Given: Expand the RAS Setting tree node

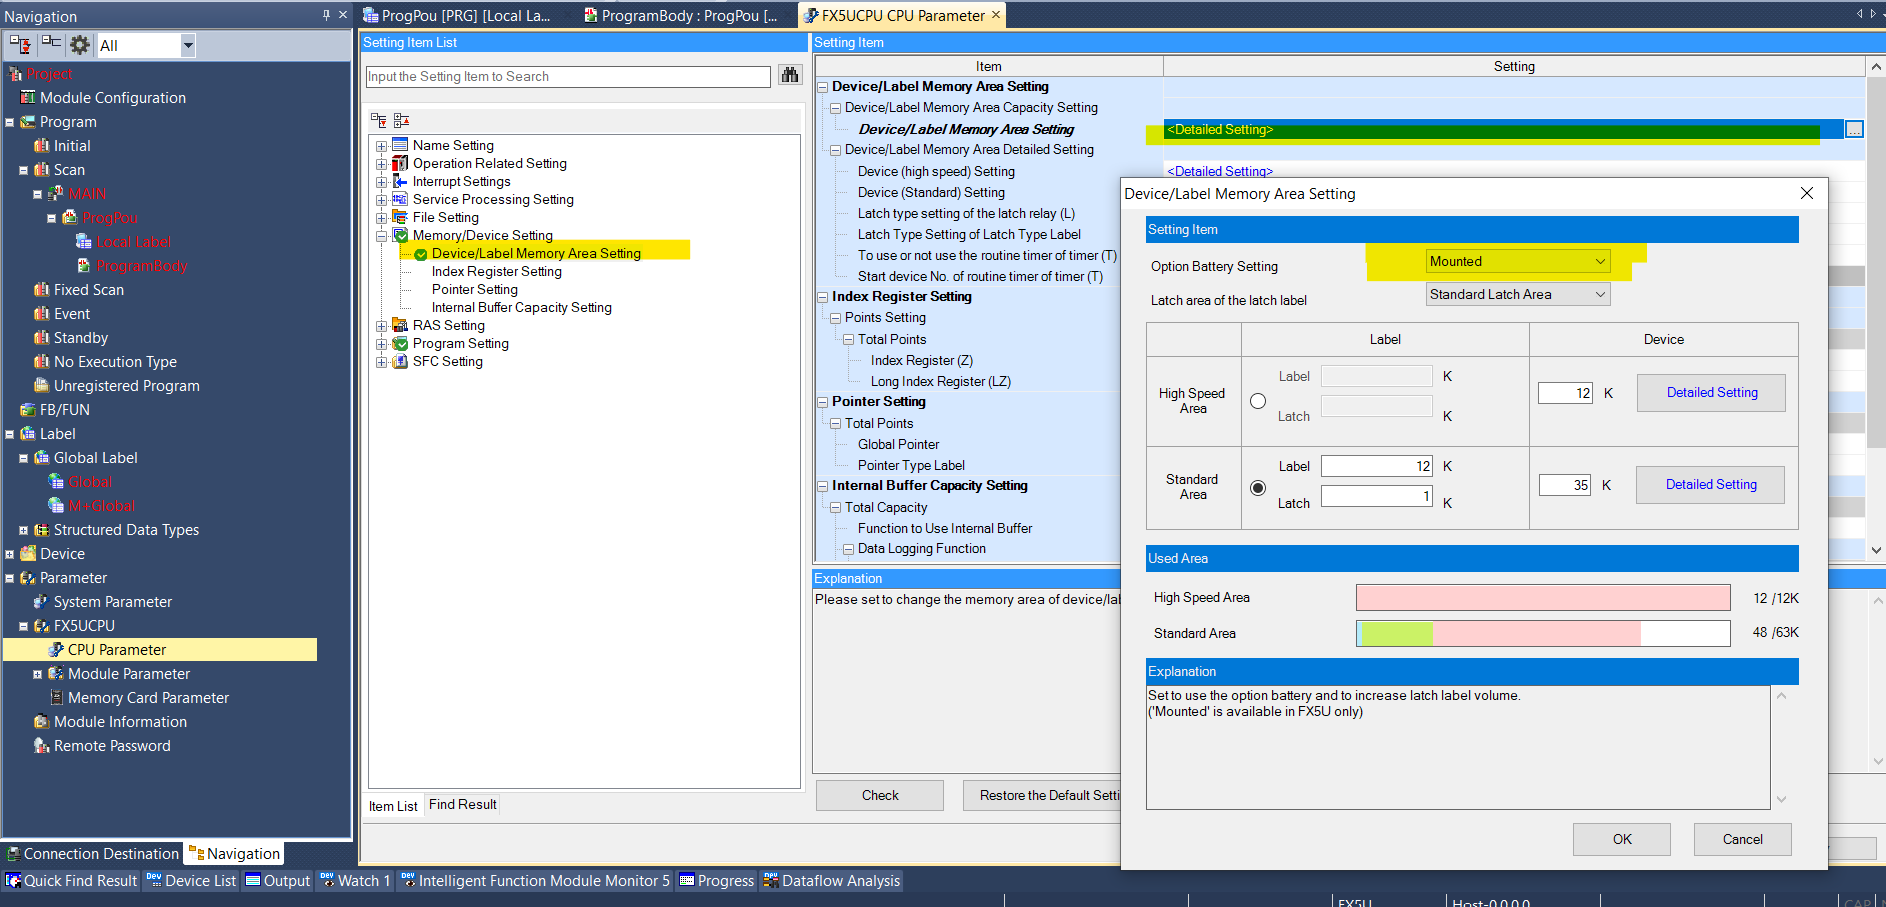Looking at the screenshot, I should (381, 326).
